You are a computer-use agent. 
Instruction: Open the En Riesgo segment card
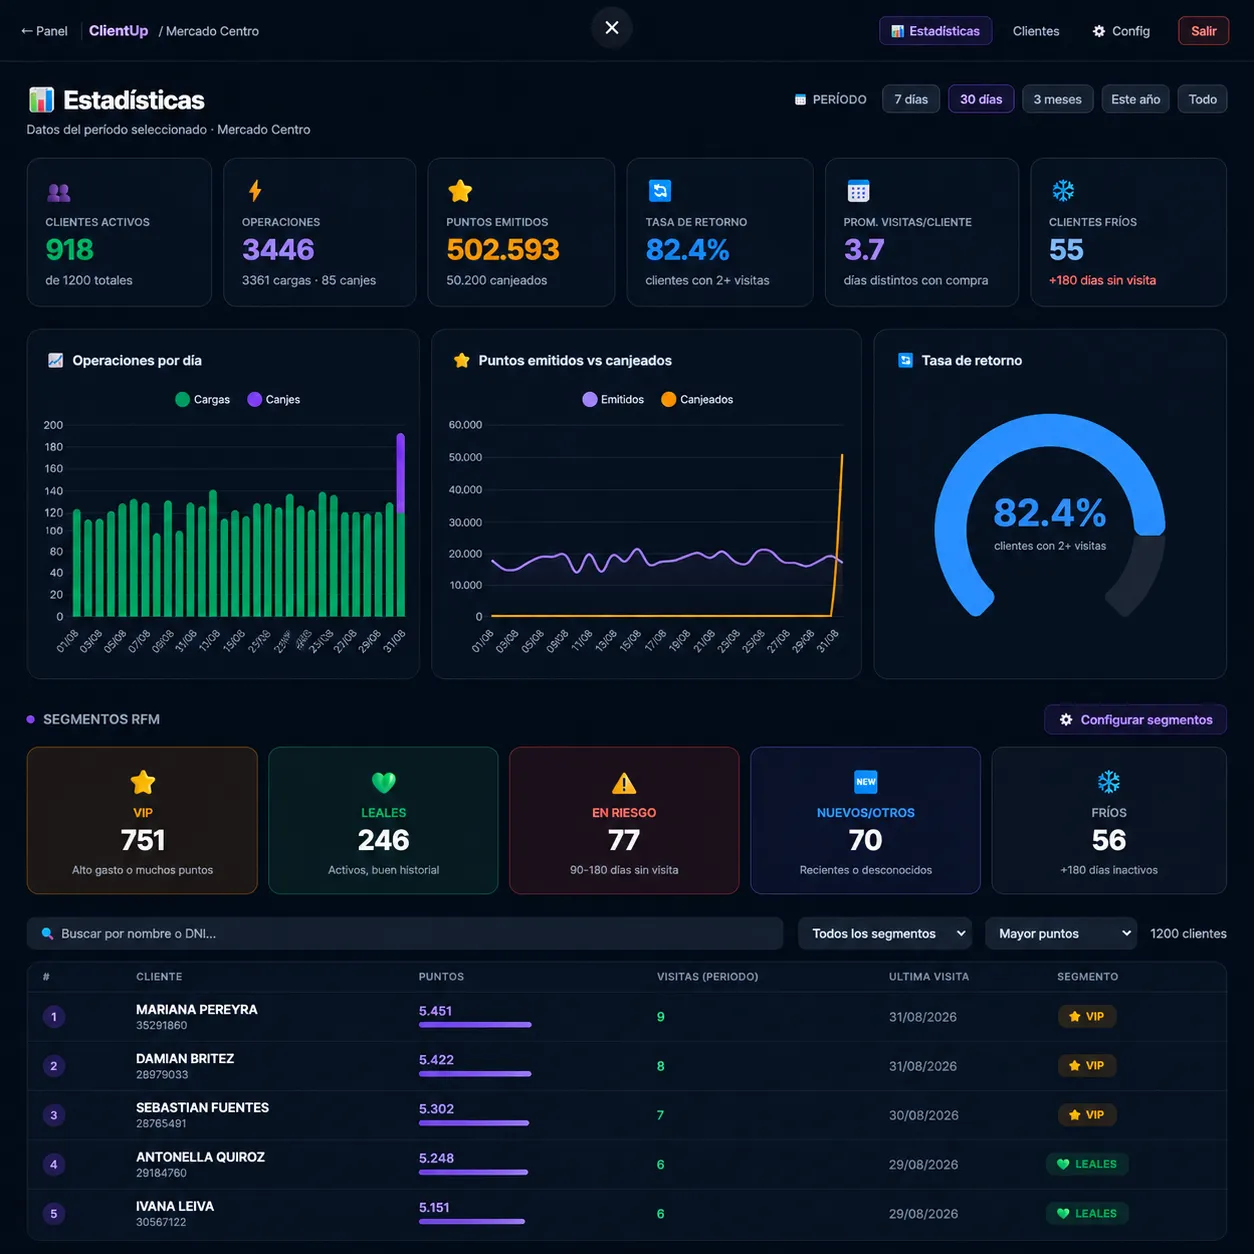point(624,820)
